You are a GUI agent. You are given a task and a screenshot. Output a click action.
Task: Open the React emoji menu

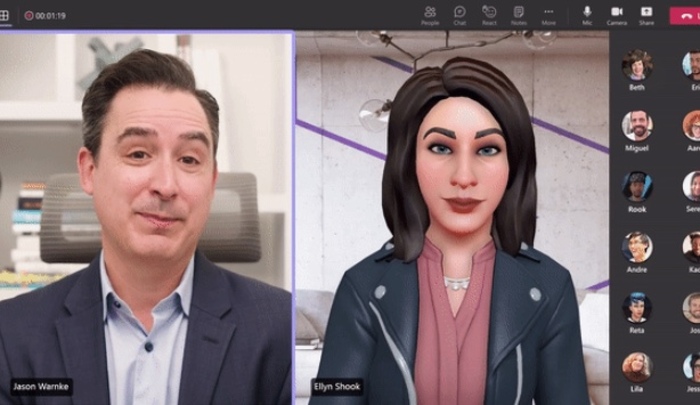click(x=489, y=16)
